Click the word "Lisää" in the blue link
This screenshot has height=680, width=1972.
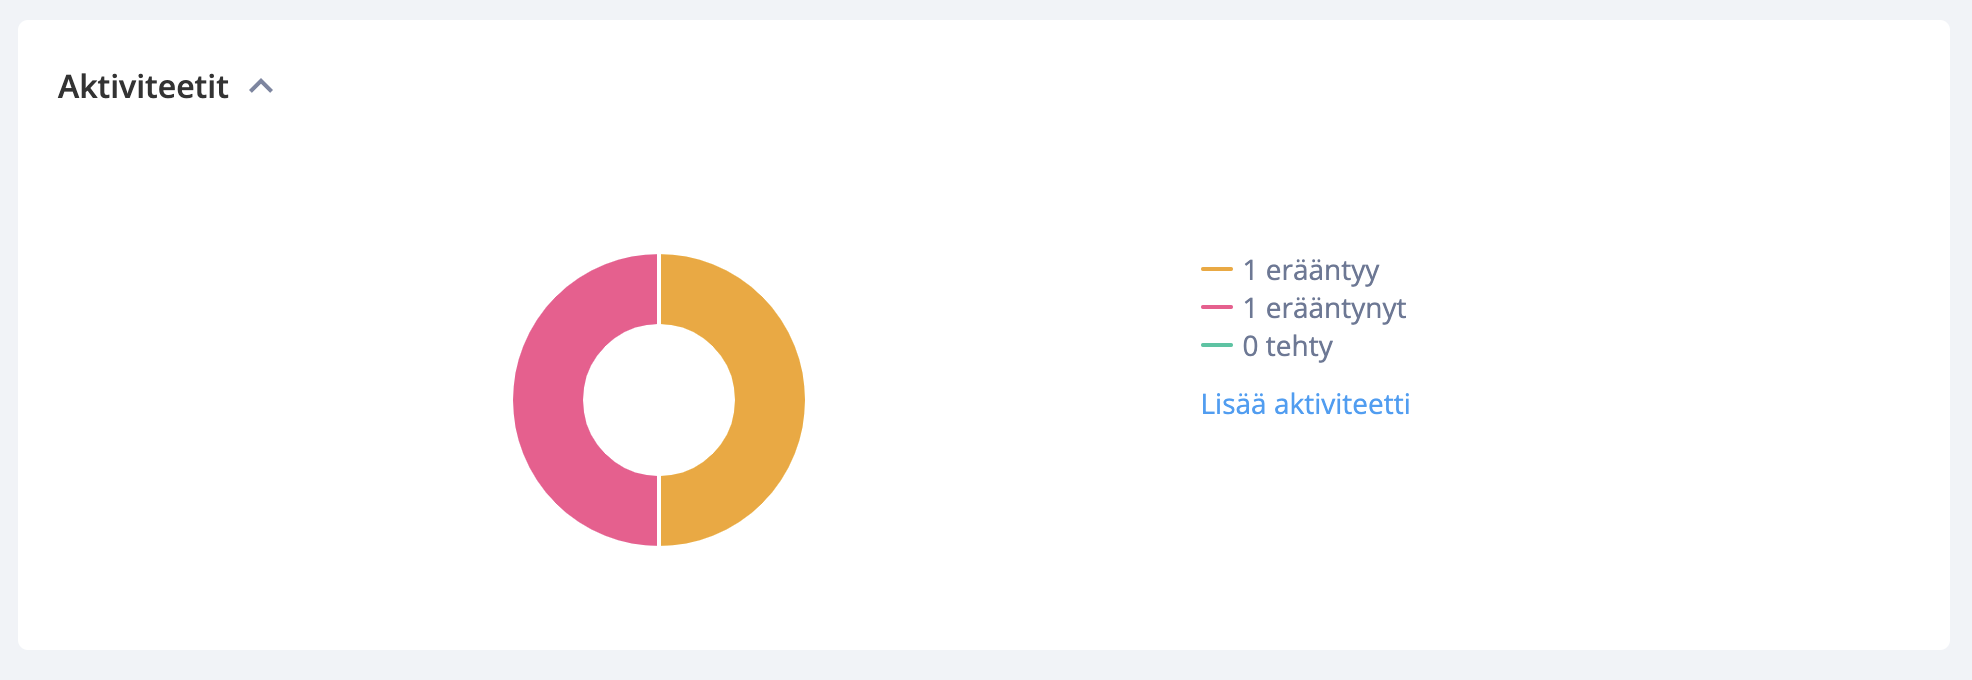tap(1233, 404)
